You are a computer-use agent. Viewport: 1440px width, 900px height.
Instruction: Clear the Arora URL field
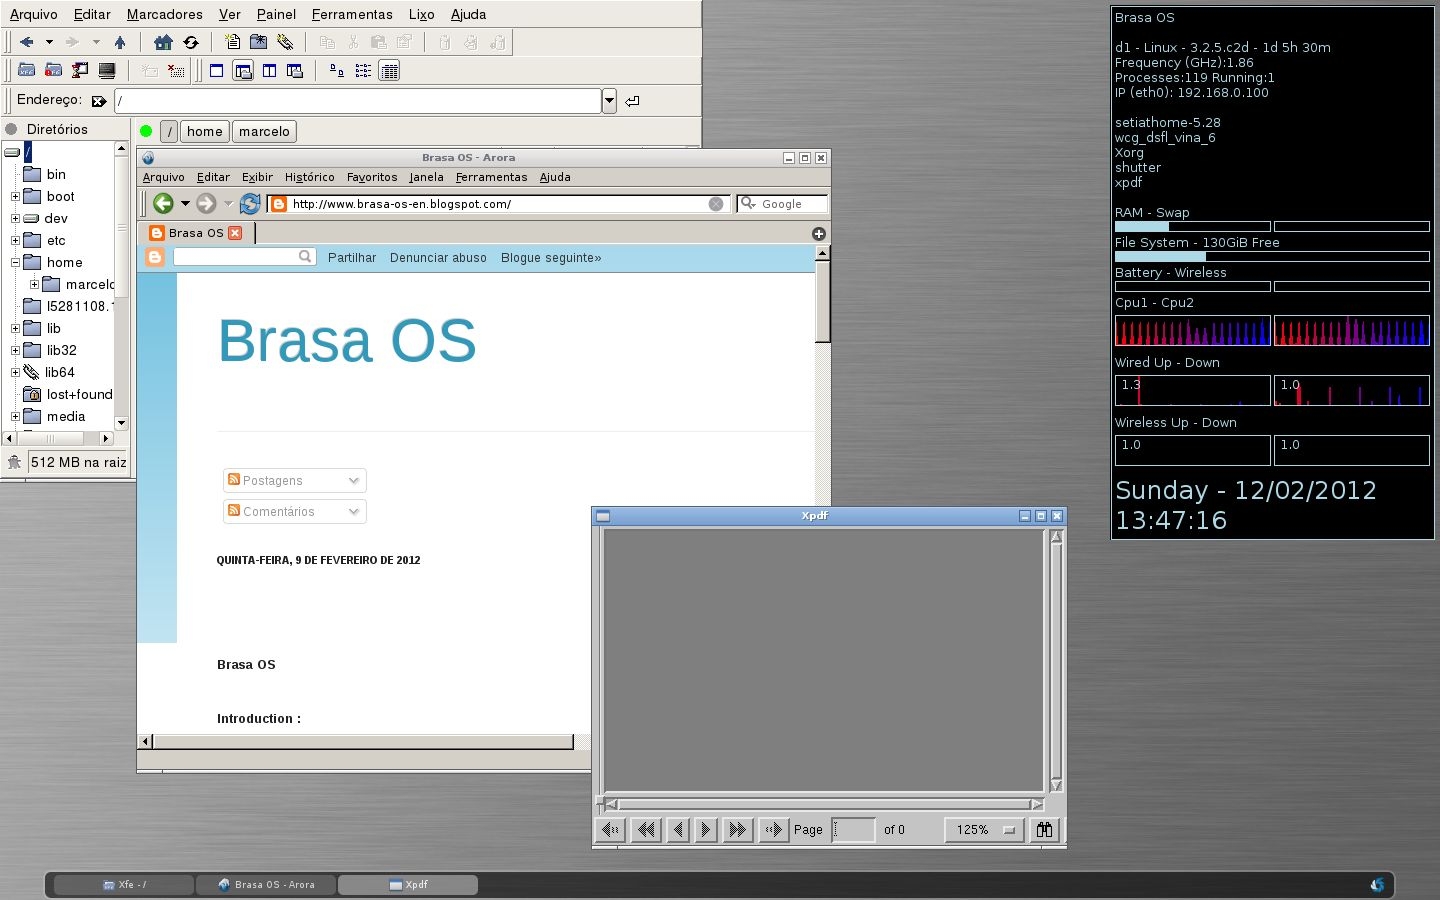tap(716, 204)
